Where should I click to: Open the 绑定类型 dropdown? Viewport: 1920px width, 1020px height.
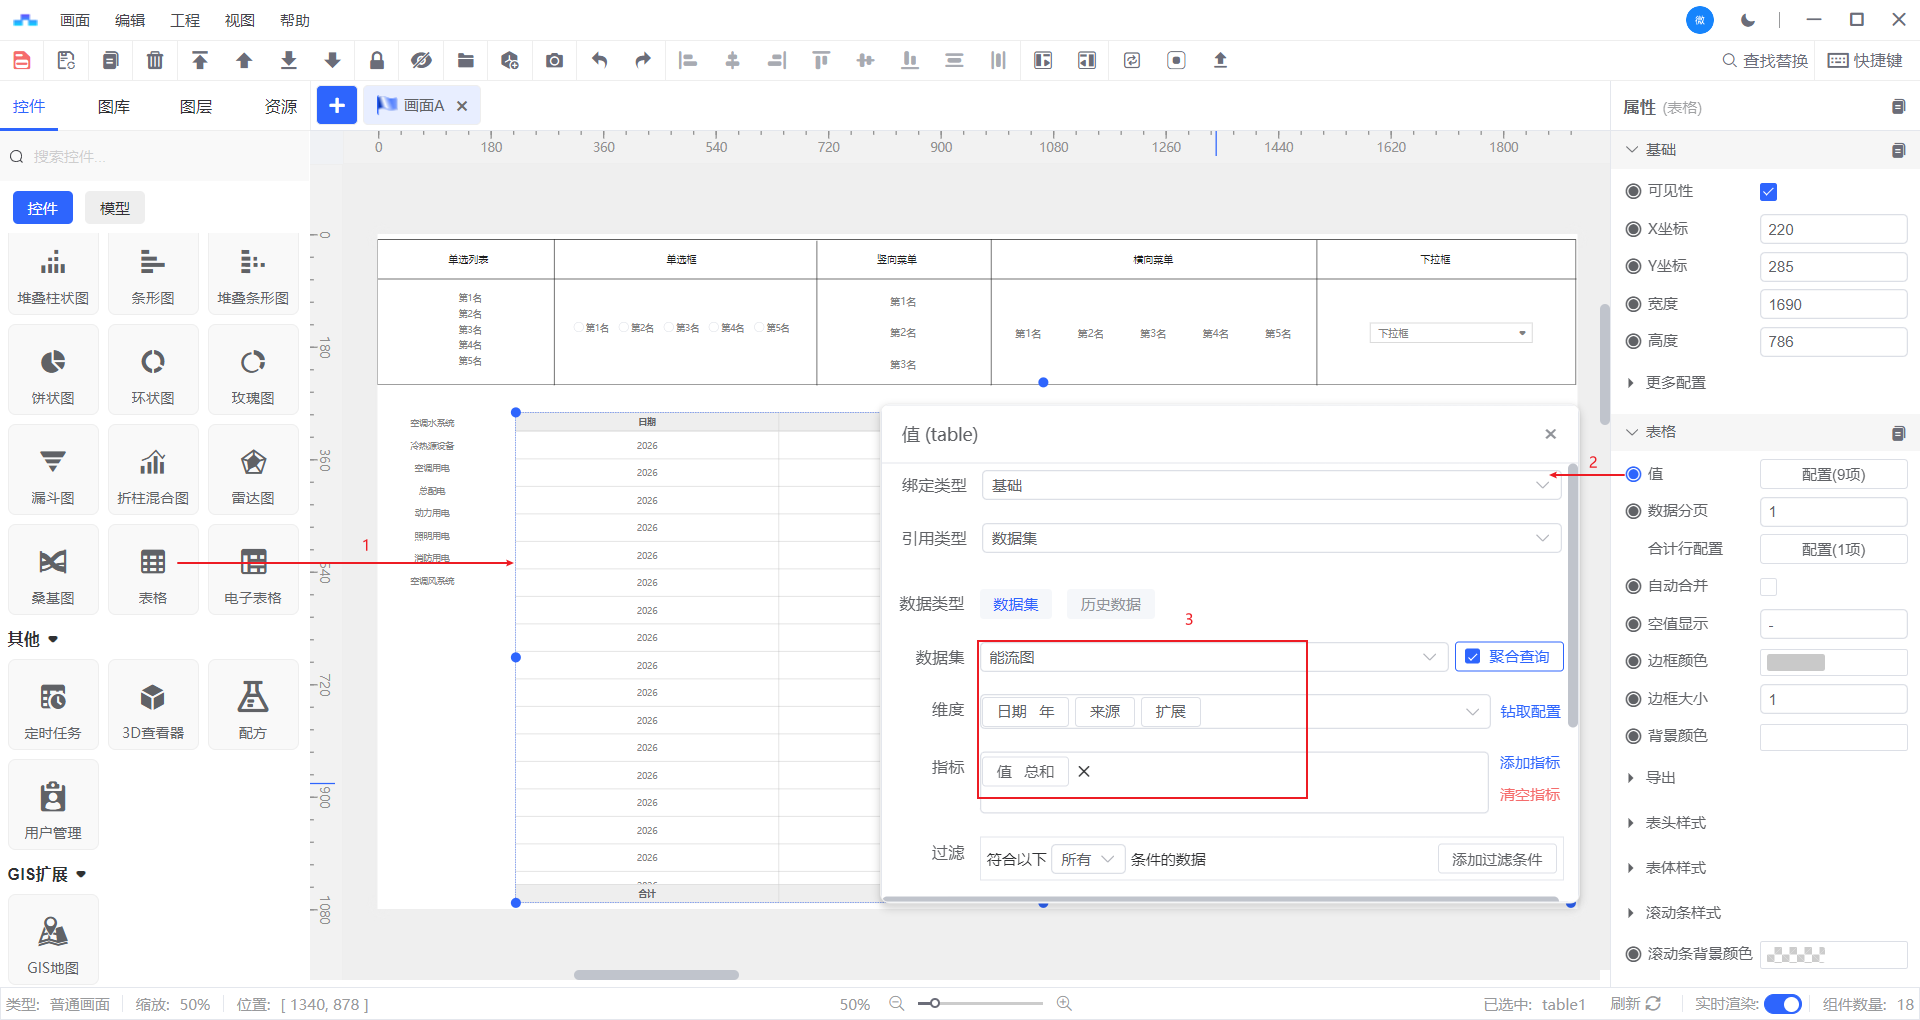coord(1270,485)
